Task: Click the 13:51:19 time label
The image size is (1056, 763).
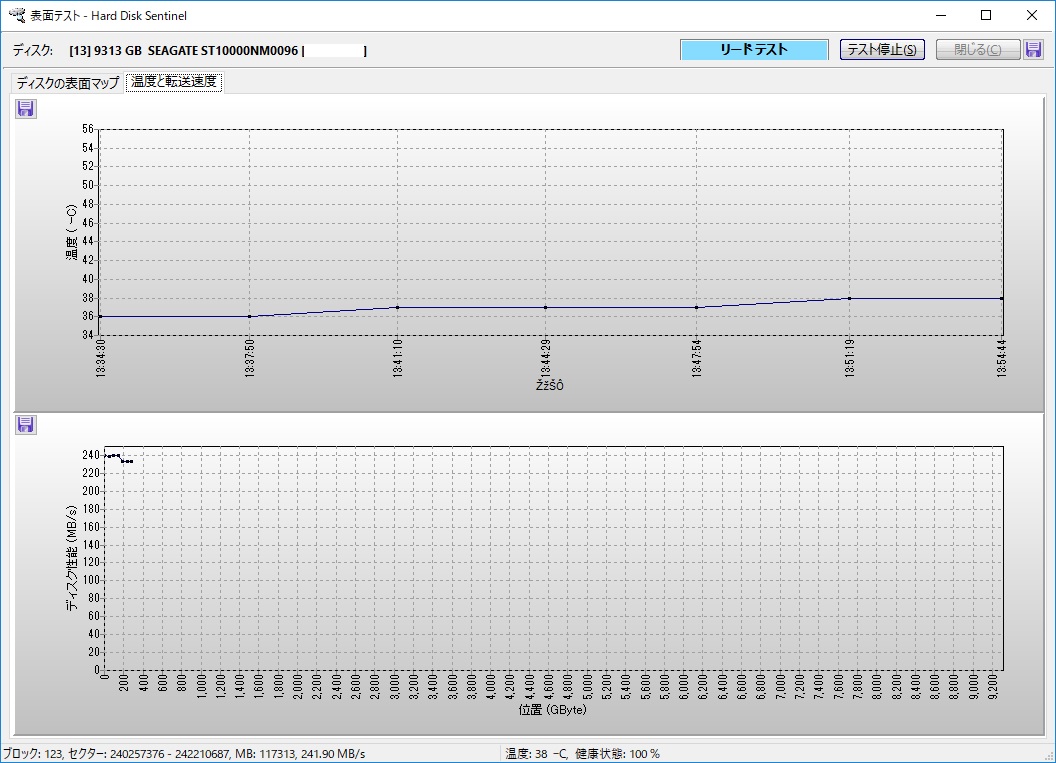Action: pyautogui.click(x=850, y=358)
